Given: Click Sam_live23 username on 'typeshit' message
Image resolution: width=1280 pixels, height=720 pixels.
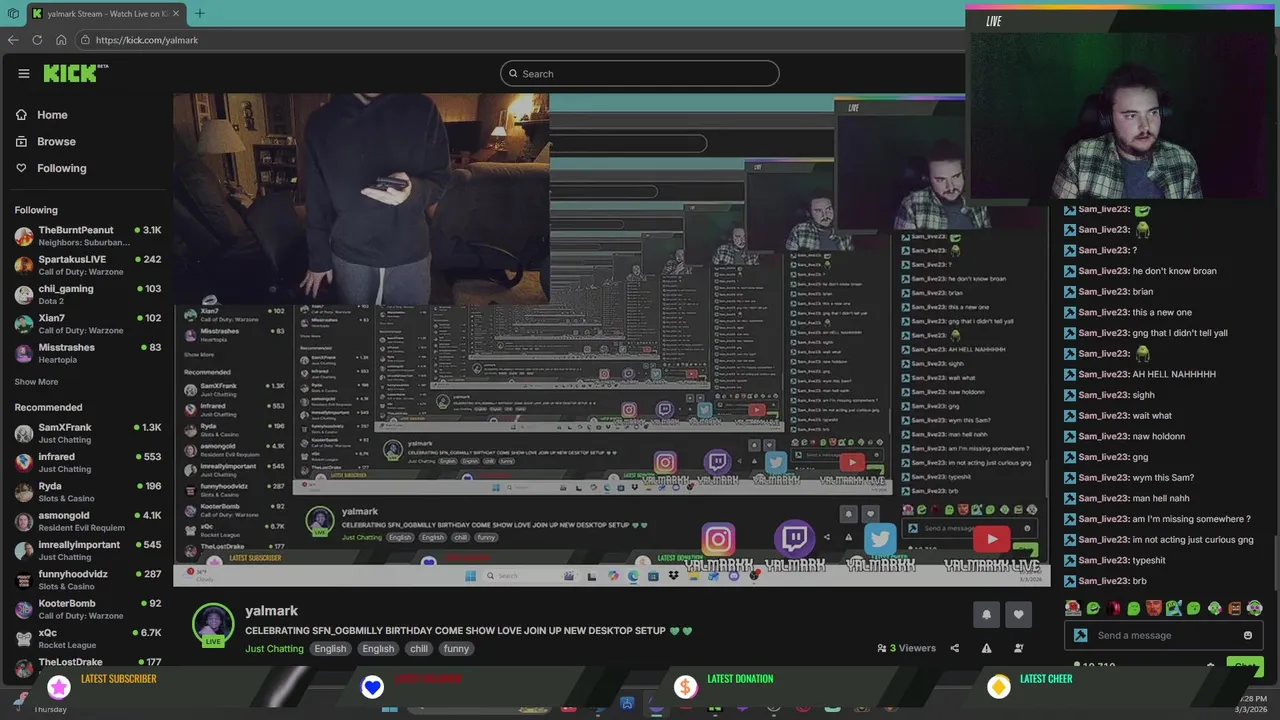Looking at the screenshot, I should coord(1104,560).
